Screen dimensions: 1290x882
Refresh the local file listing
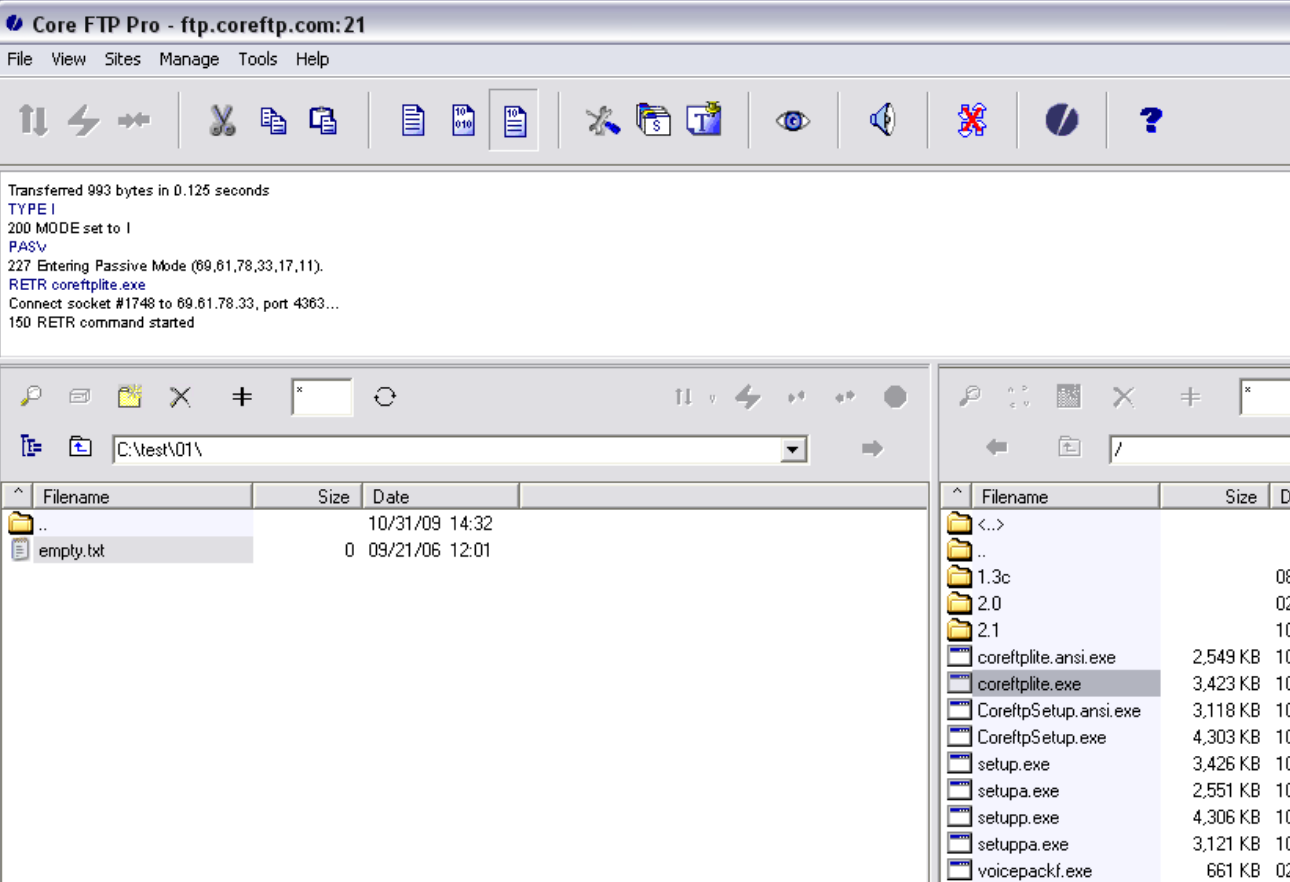pyautogui.click(x=385, y=396)
